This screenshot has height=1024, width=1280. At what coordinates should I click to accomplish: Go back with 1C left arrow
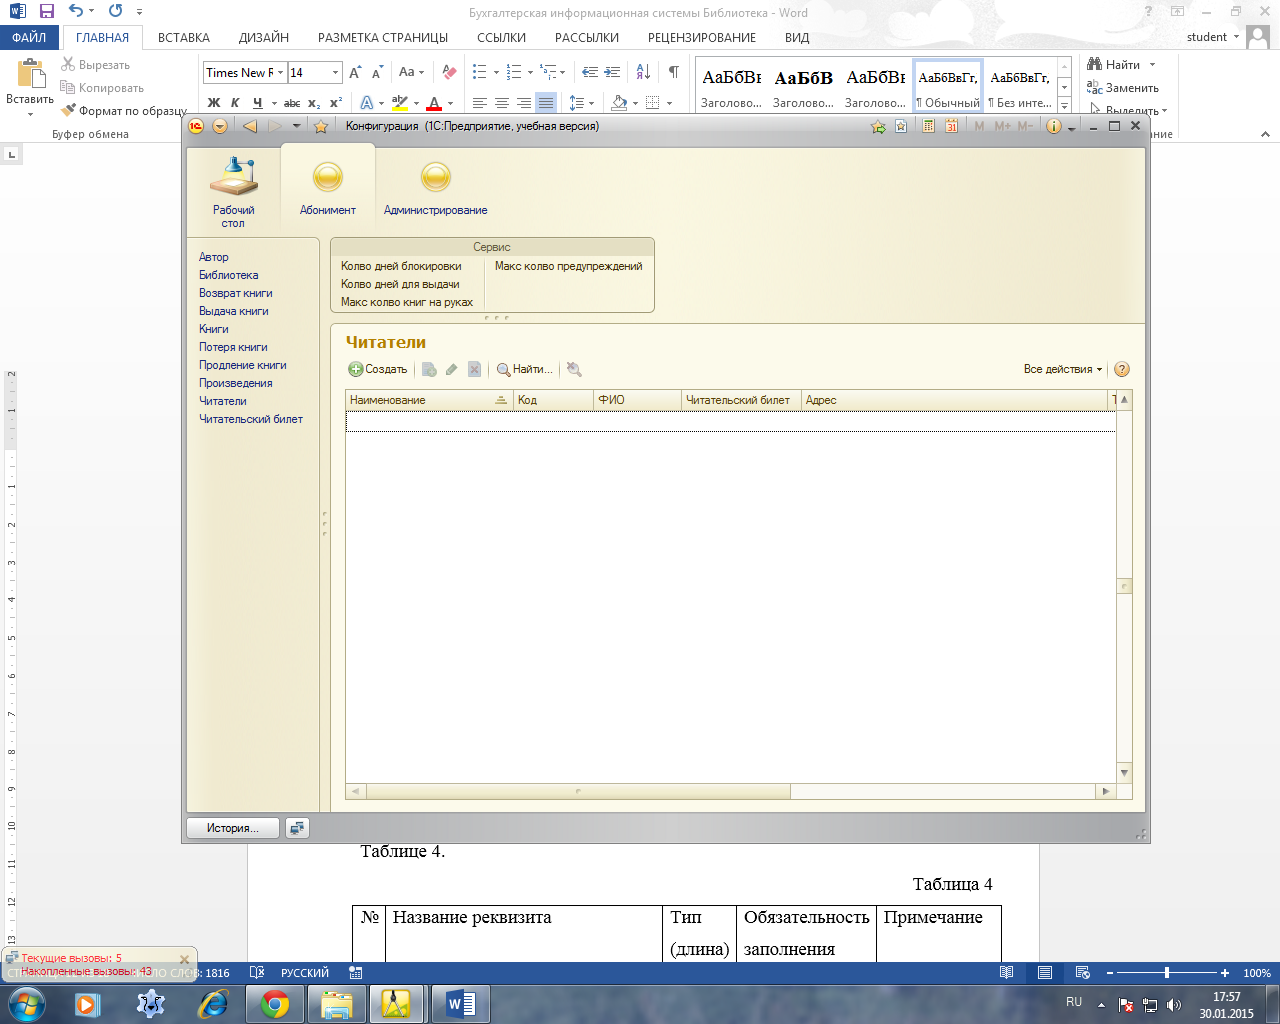(250, 126)
